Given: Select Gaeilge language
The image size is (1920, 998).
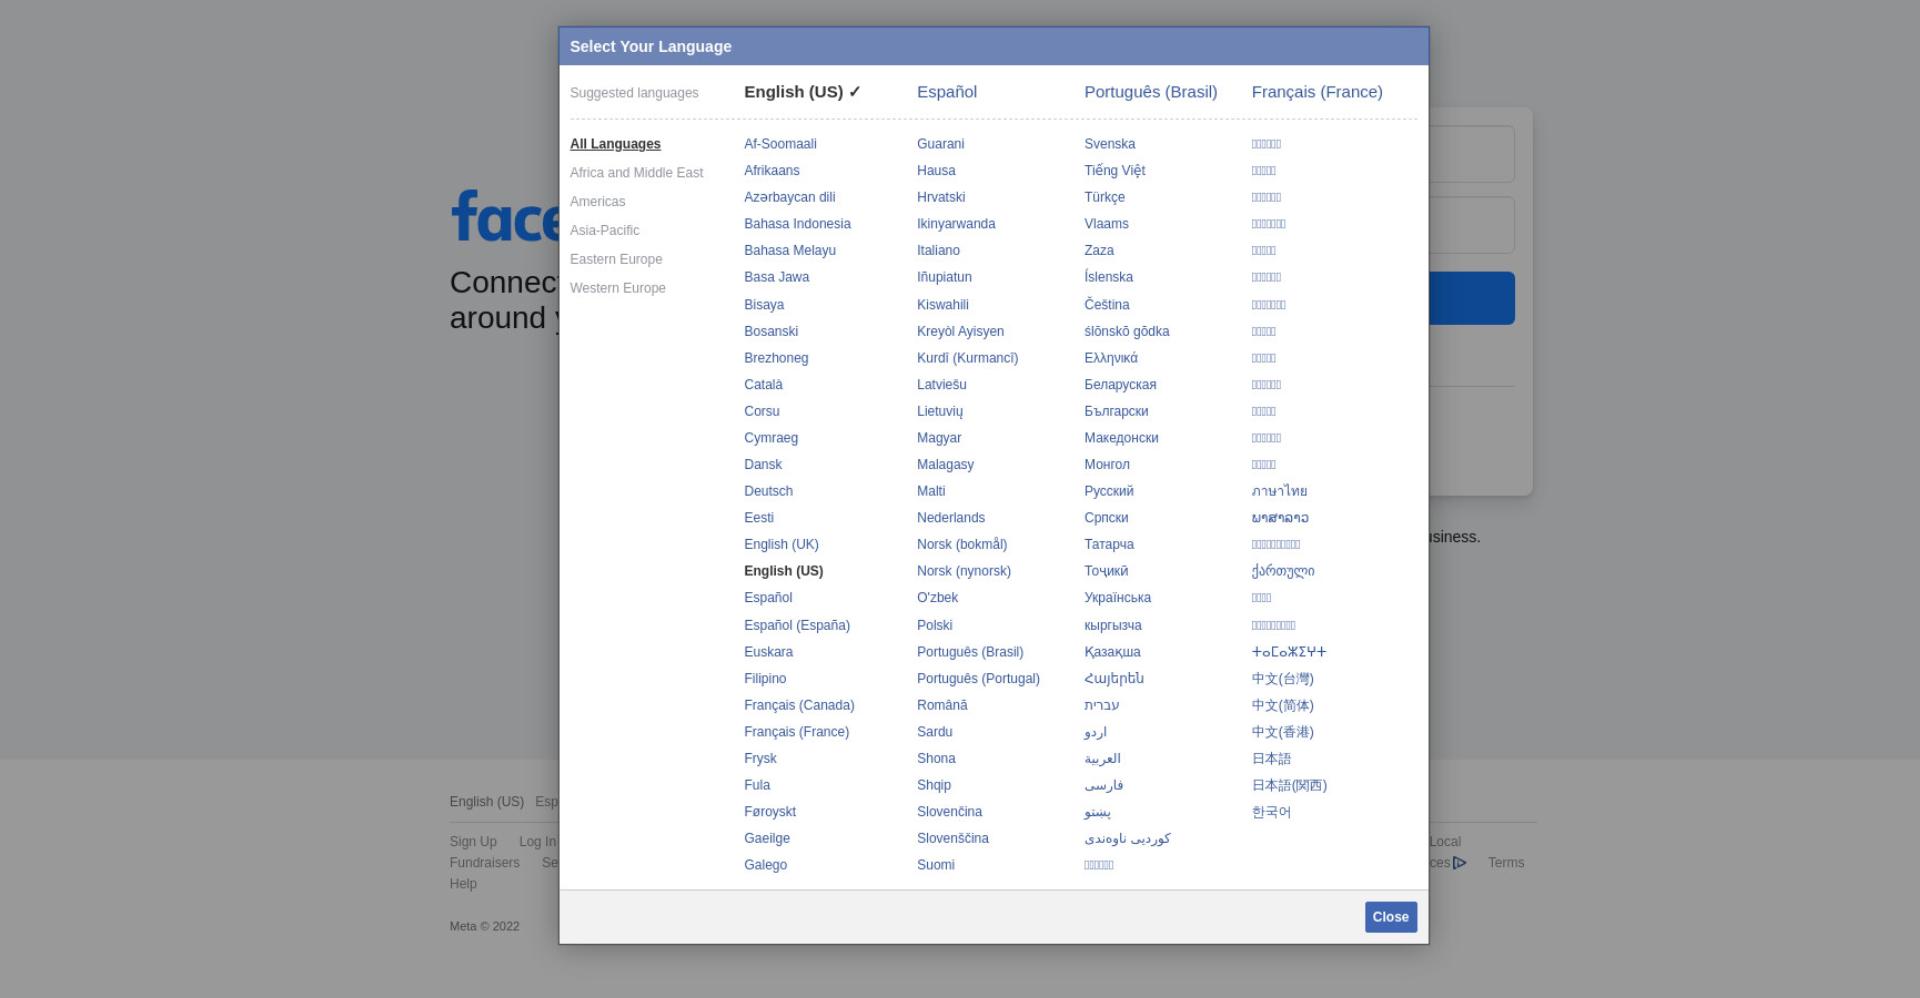Looking at the screenshot, I should [767, 839].
